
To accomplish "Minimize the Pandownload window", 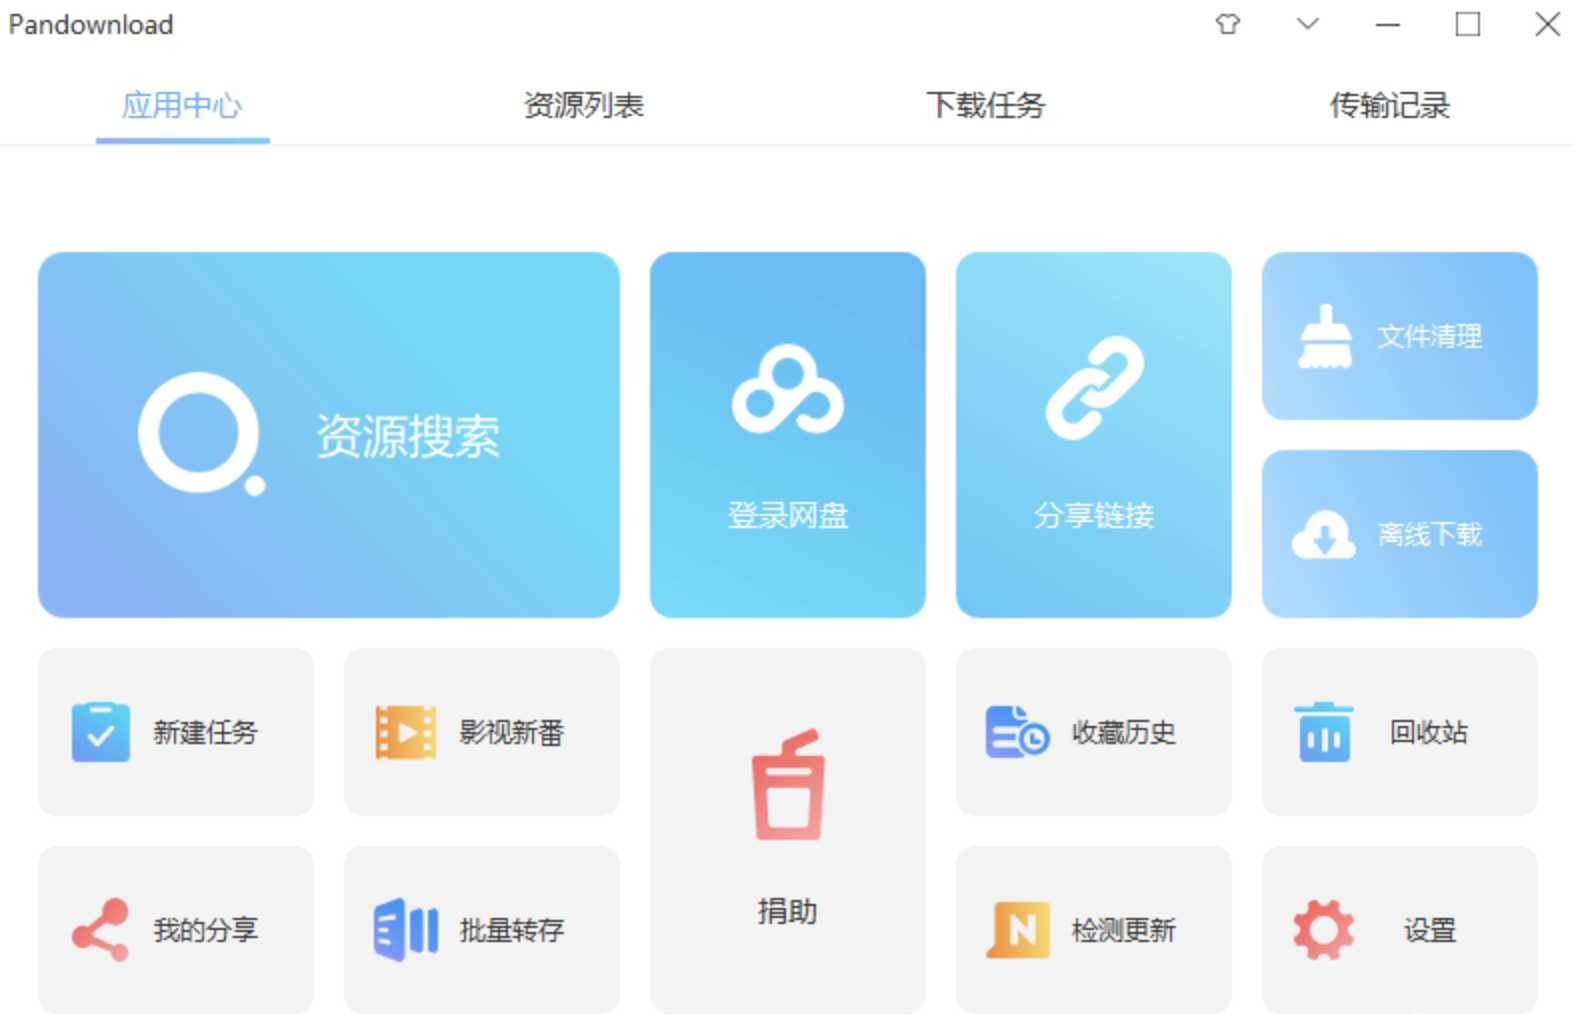I will coord(1388,24).
